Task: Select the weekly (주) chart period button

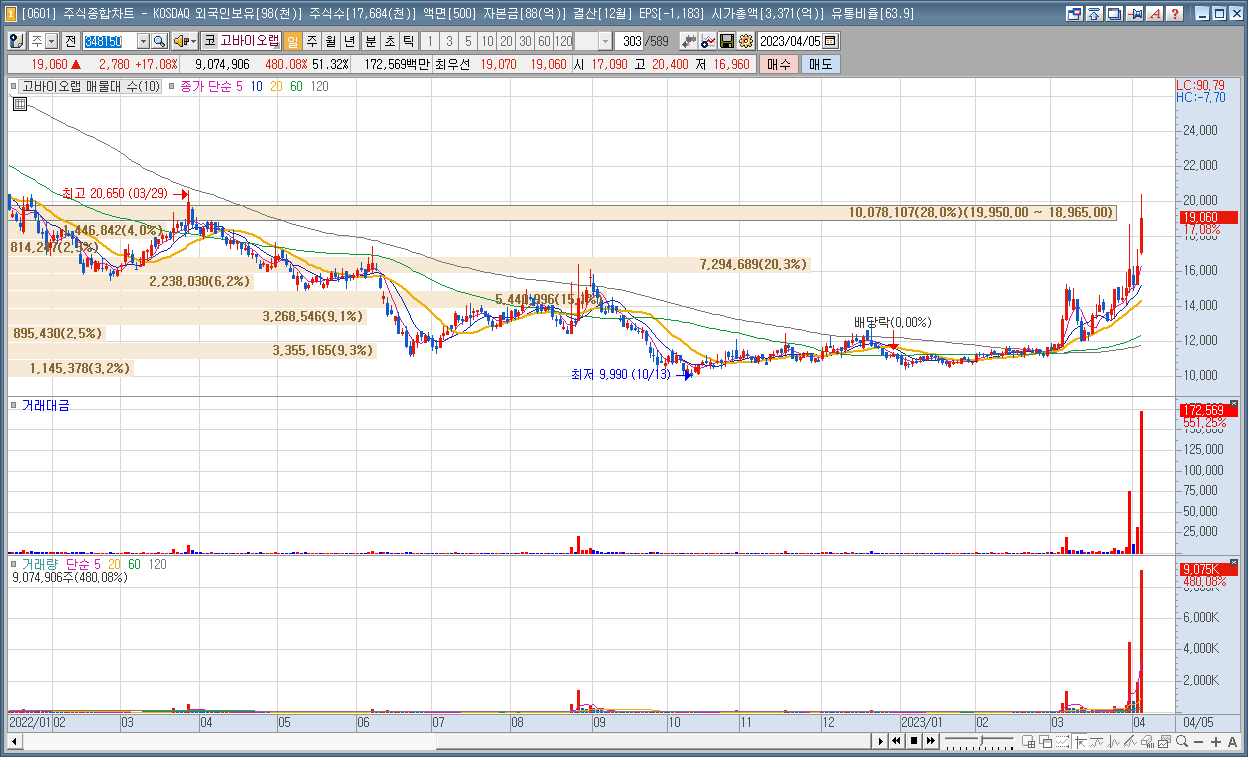Action: (x=311, y=41)
